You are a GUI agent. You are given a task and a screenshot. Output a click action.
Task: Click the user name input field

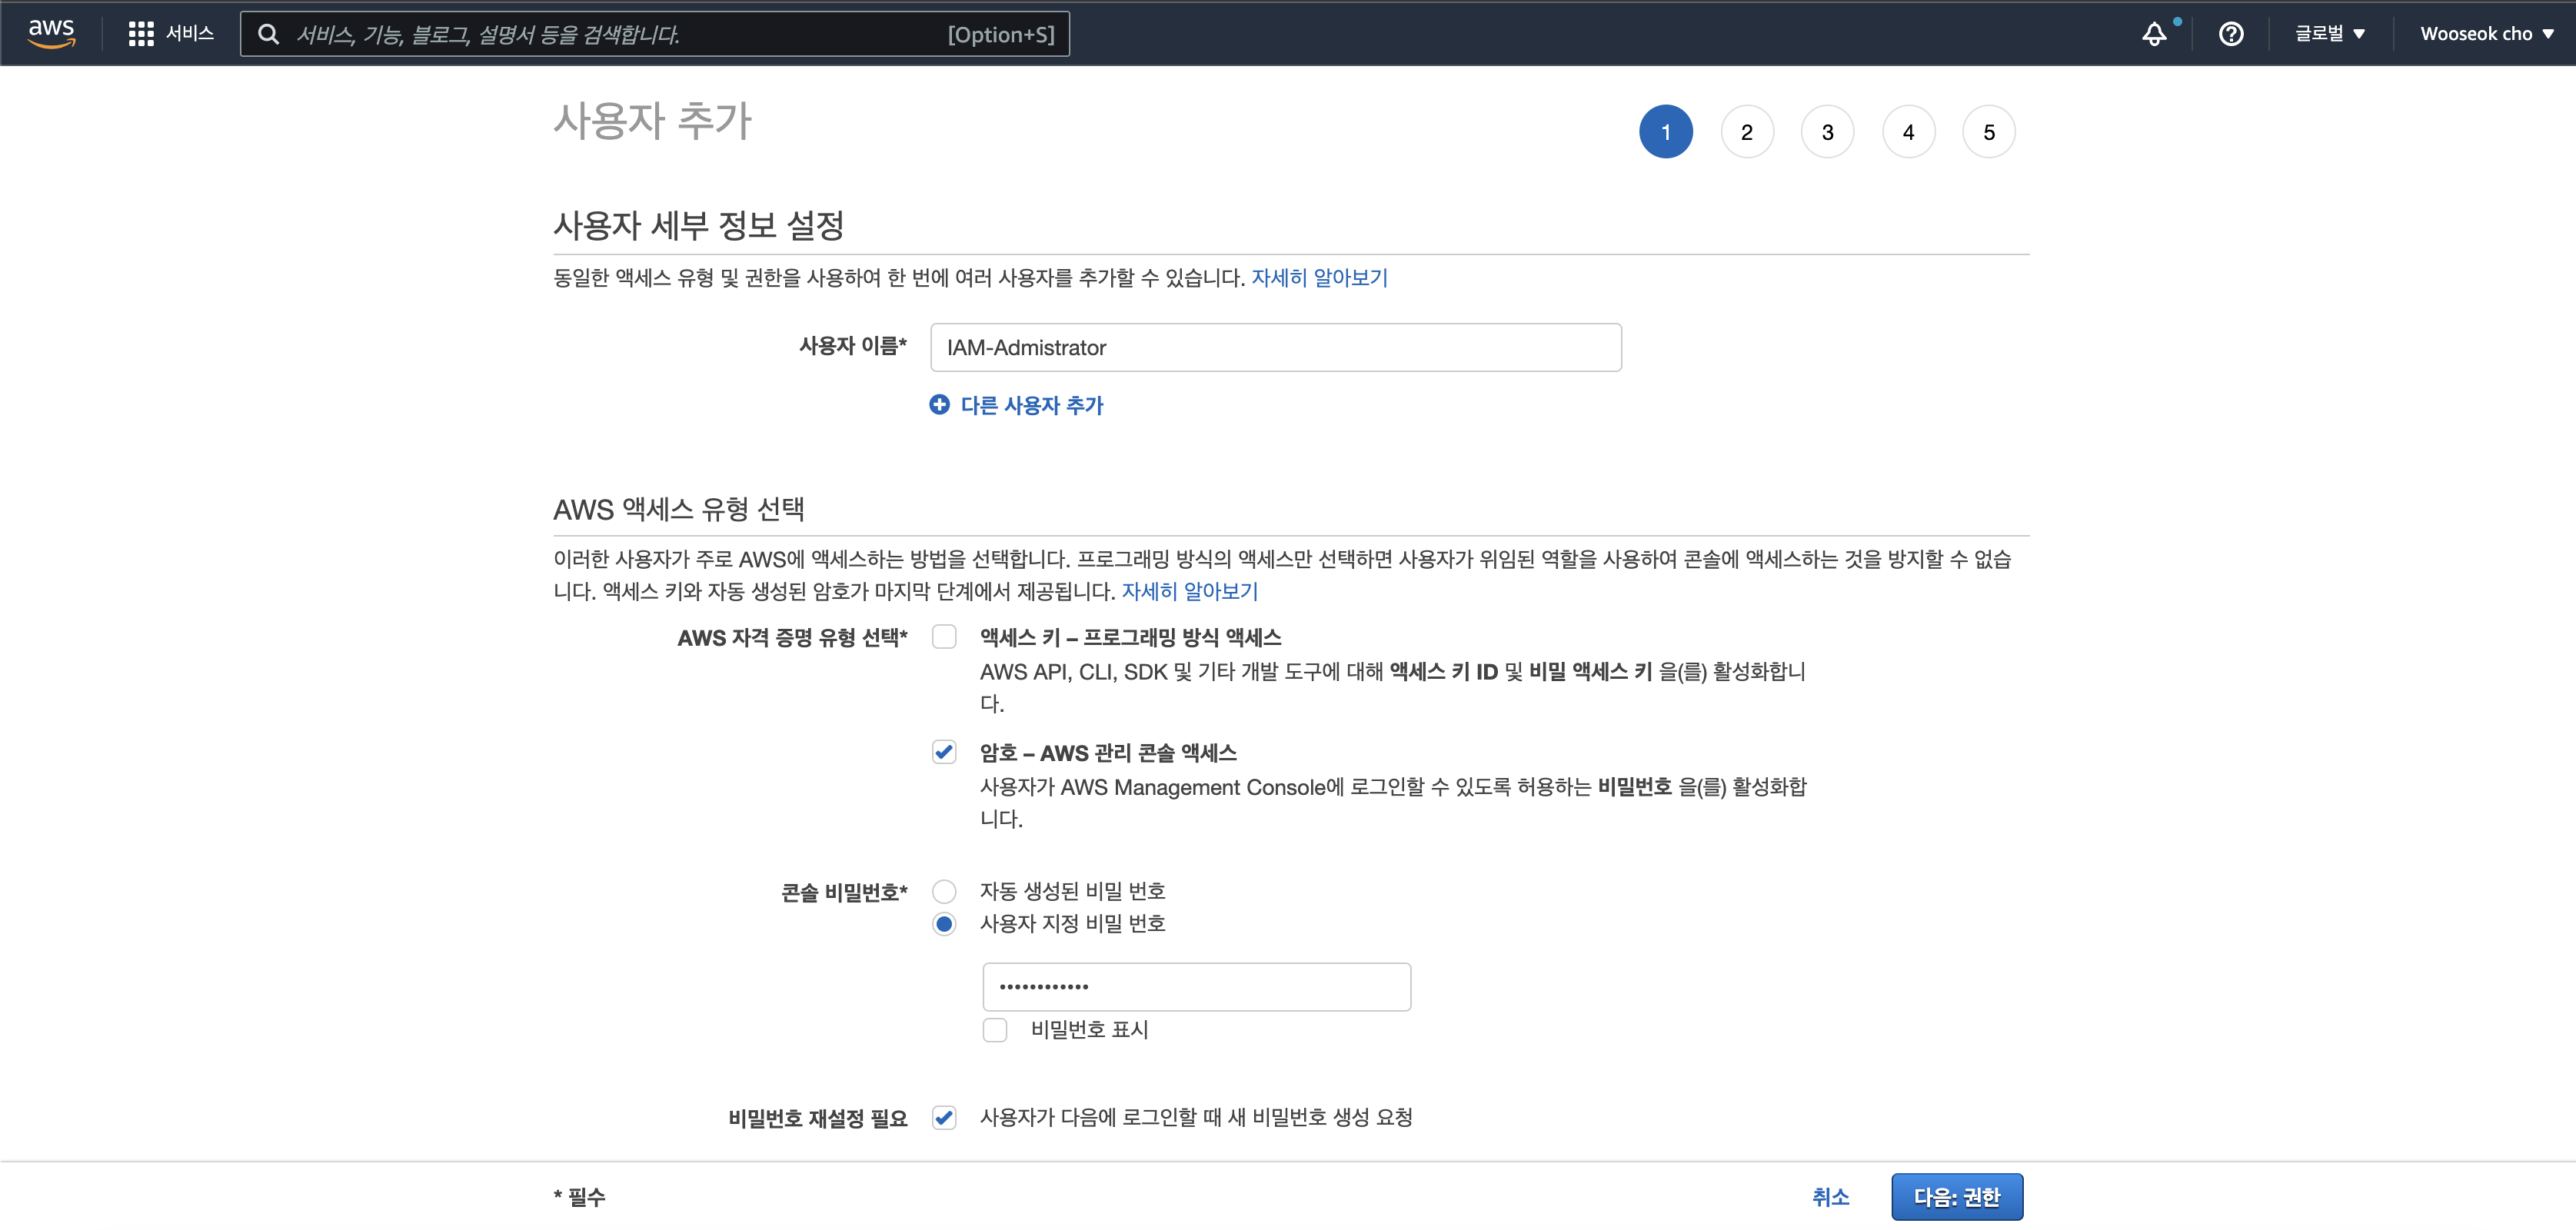pyautogui.click(x=1275, y=347)
